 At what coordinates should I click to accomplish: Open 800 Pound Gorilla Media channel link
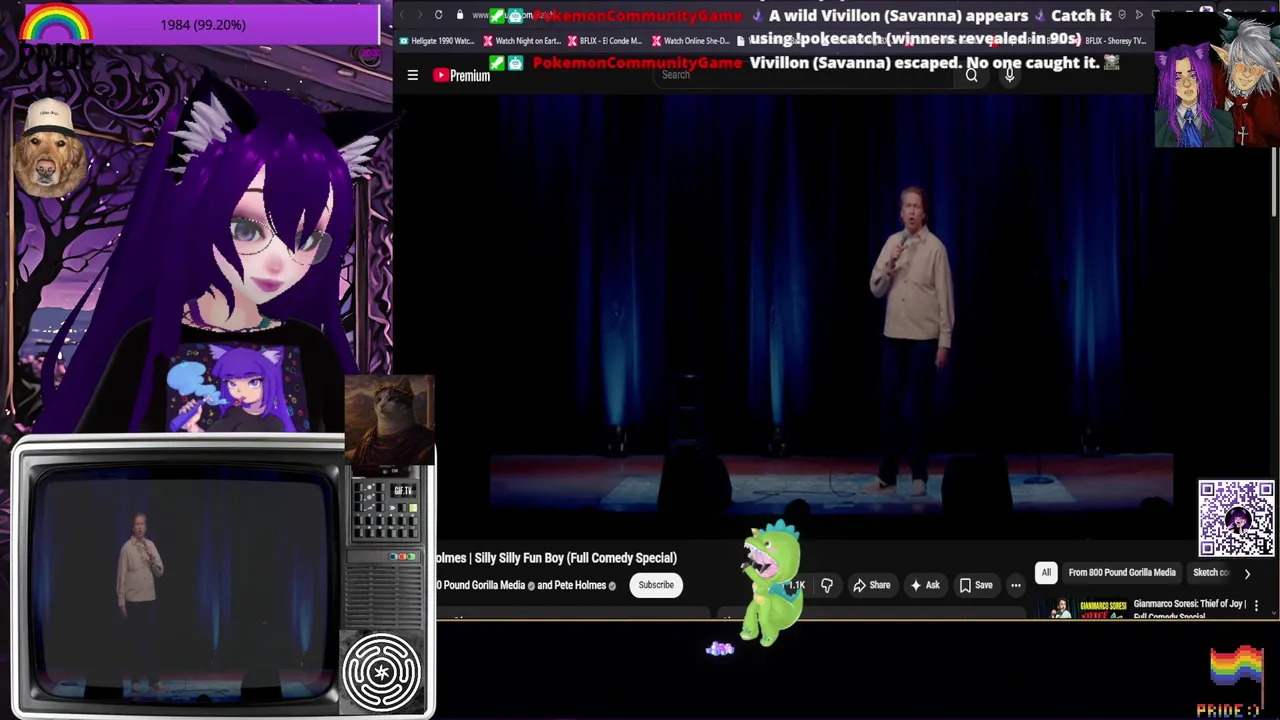pyautogui.click(x=480, y=585)
